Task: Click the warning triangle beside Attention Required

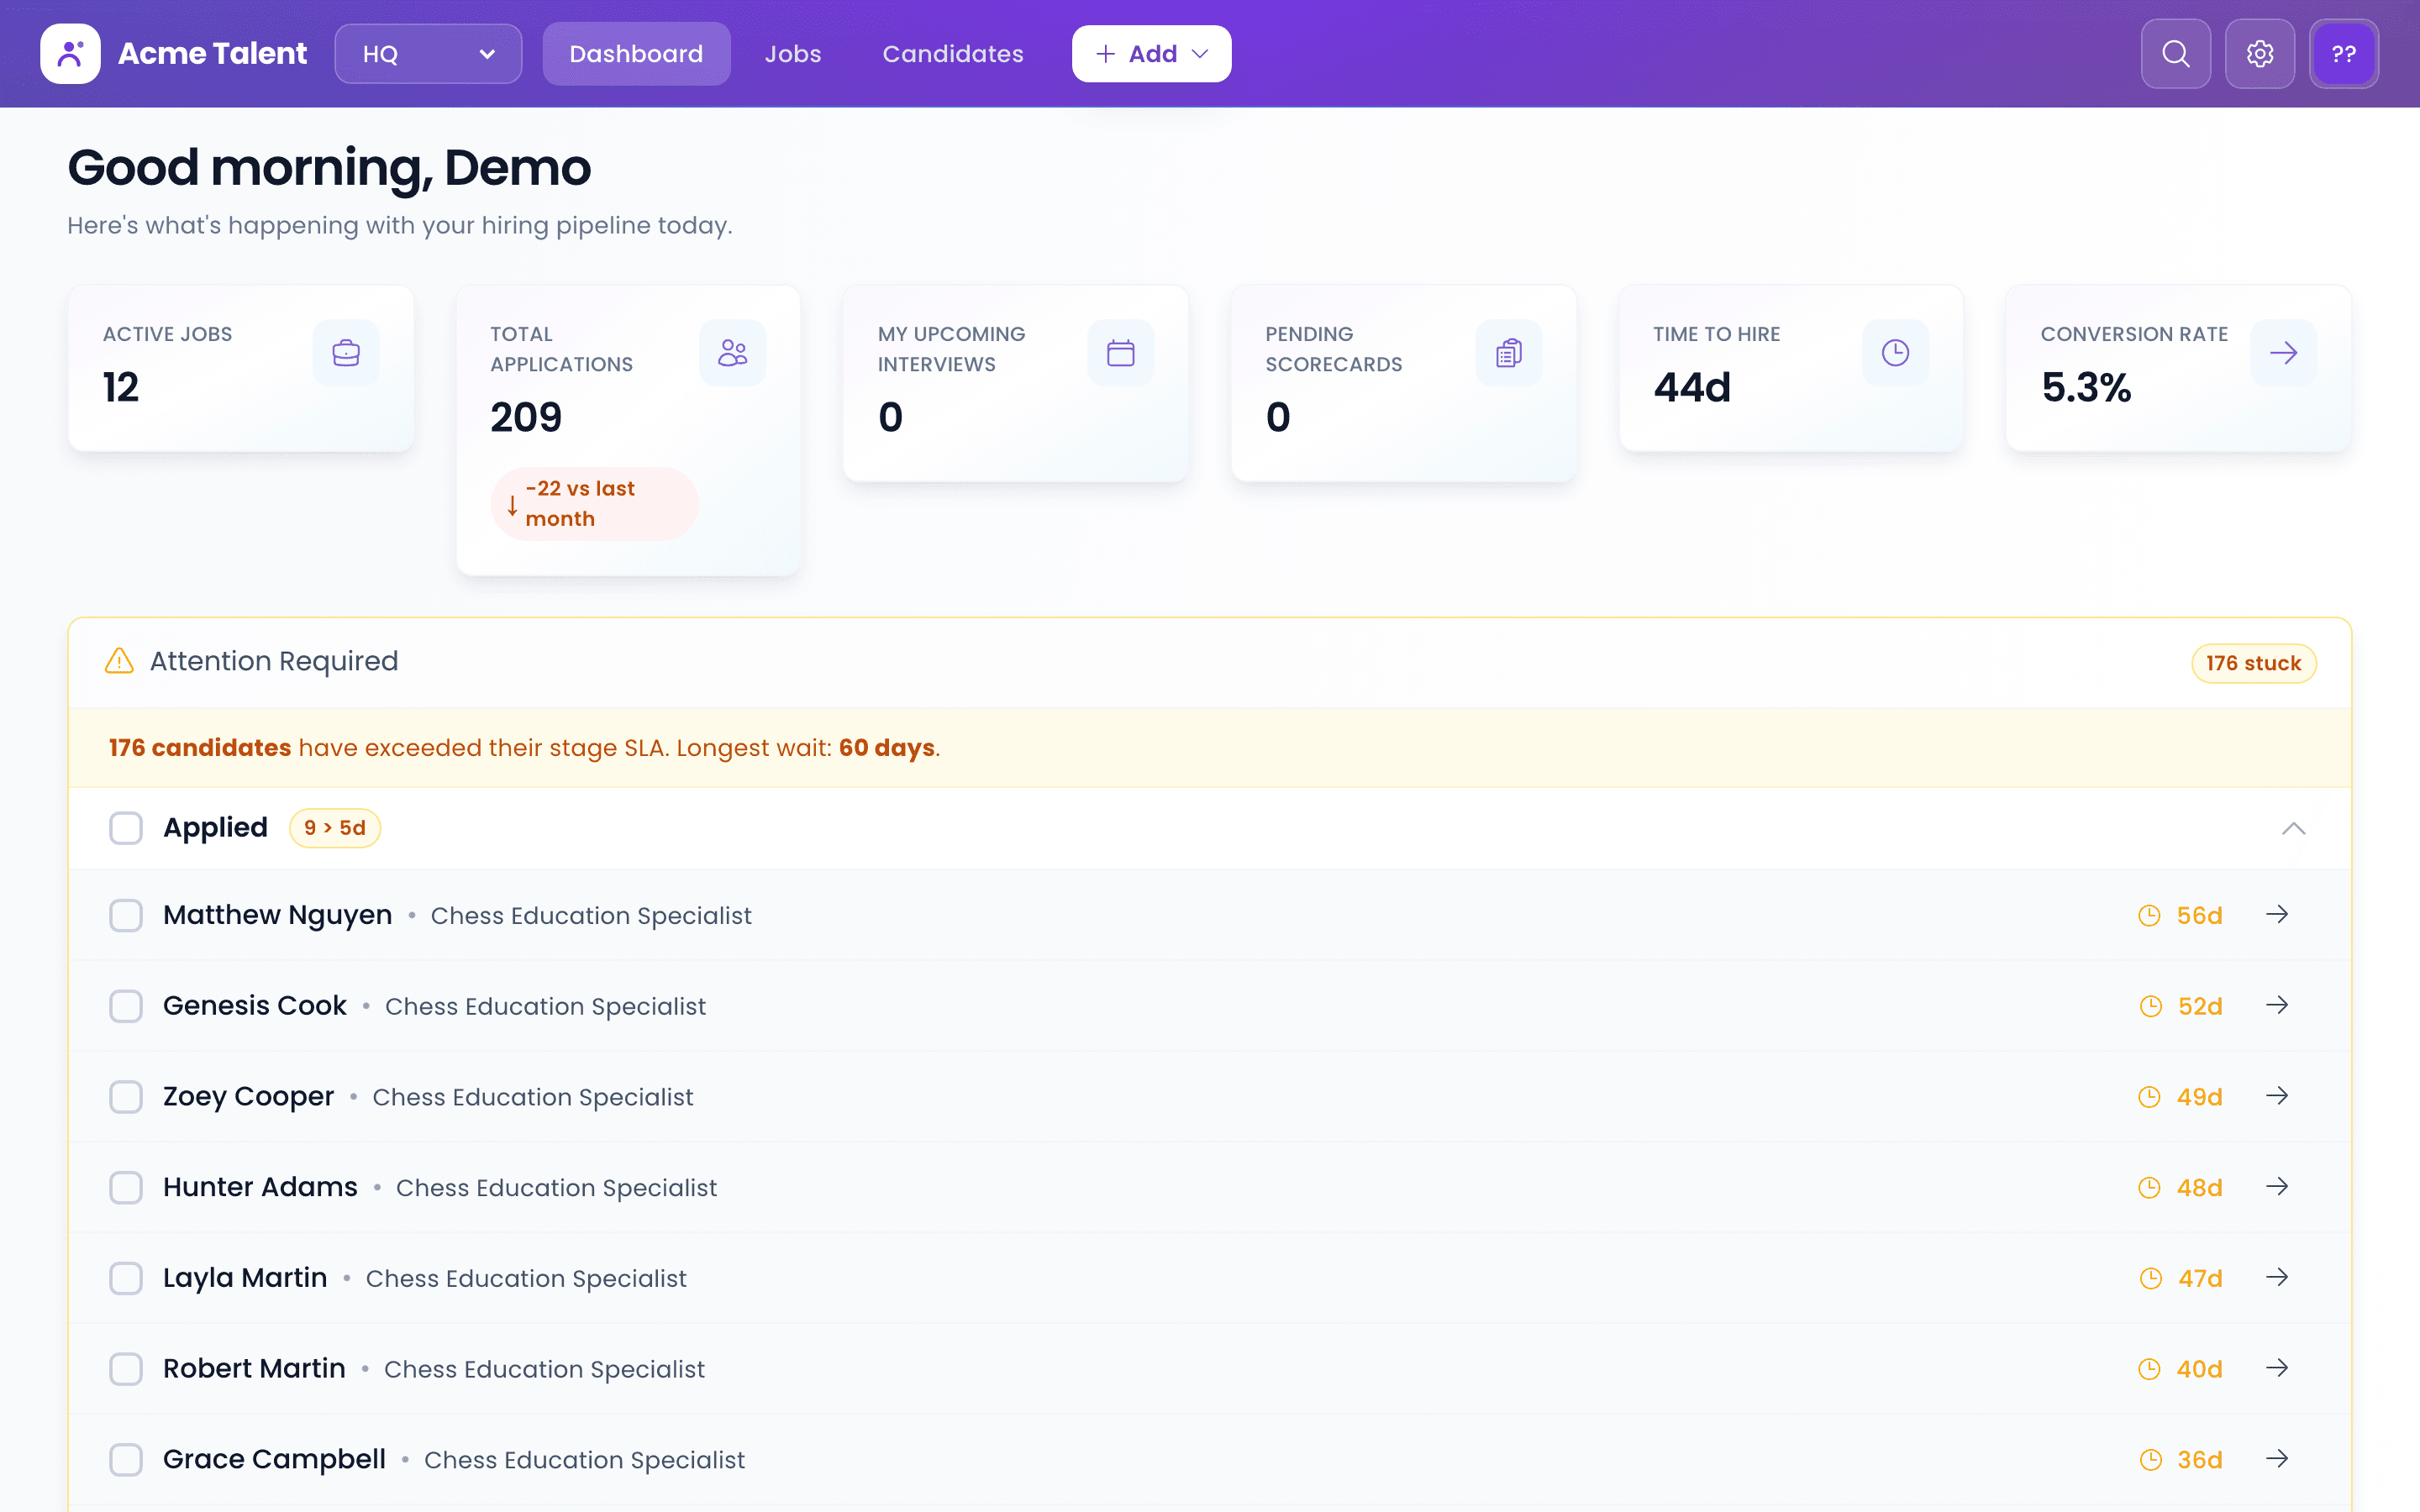Action: [119, 661]
